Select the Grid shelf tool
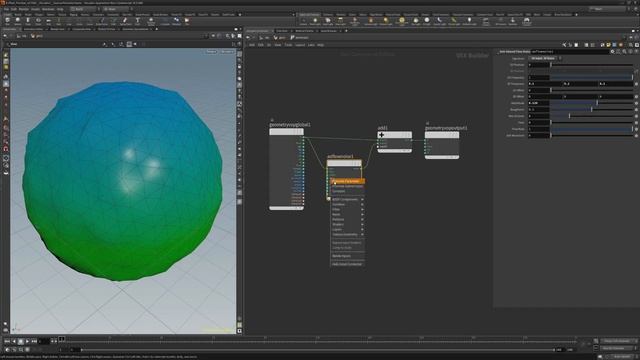This screenshot has width=640, height=360. coord(49,21)
